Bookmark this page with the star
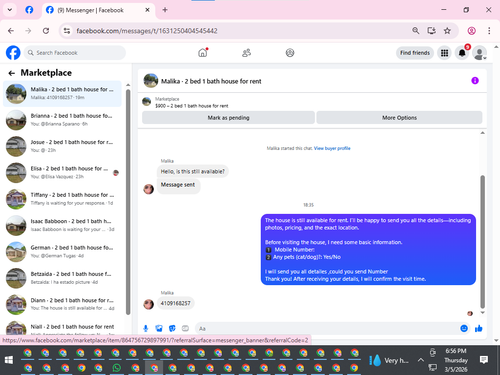 (x=447, y=31)
